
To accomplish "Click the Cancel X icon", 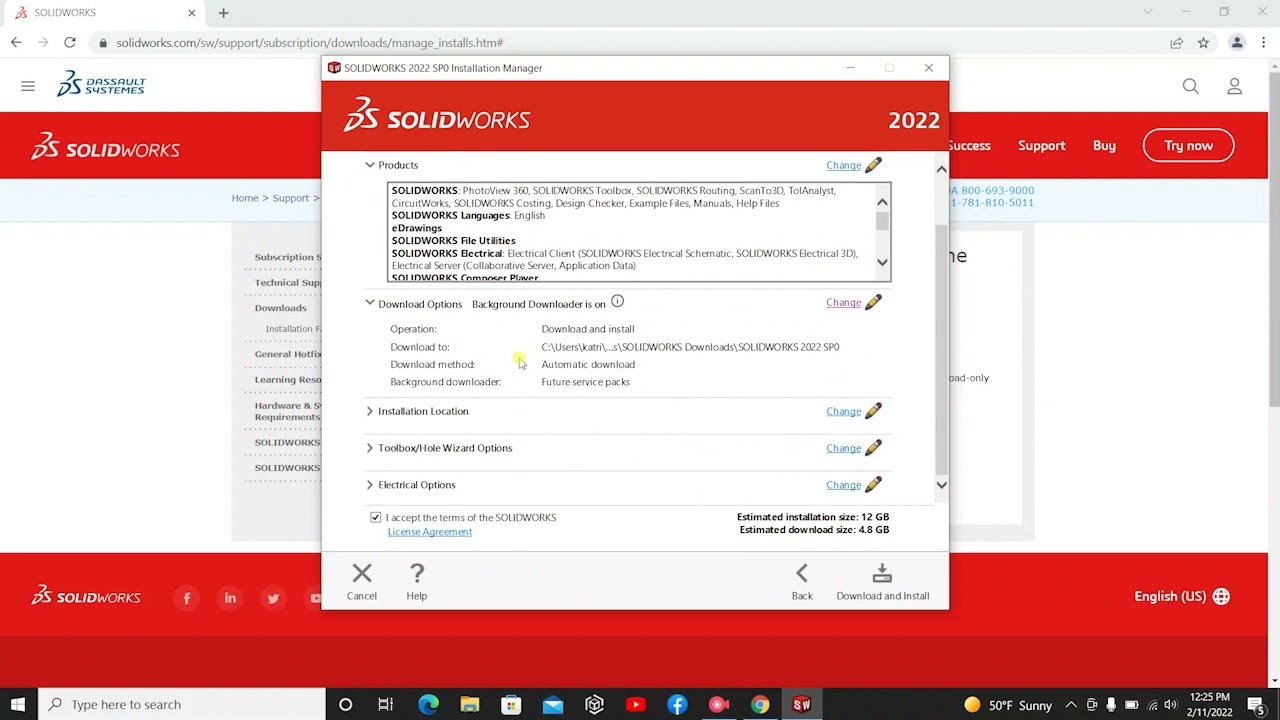I will coord(362,573).
